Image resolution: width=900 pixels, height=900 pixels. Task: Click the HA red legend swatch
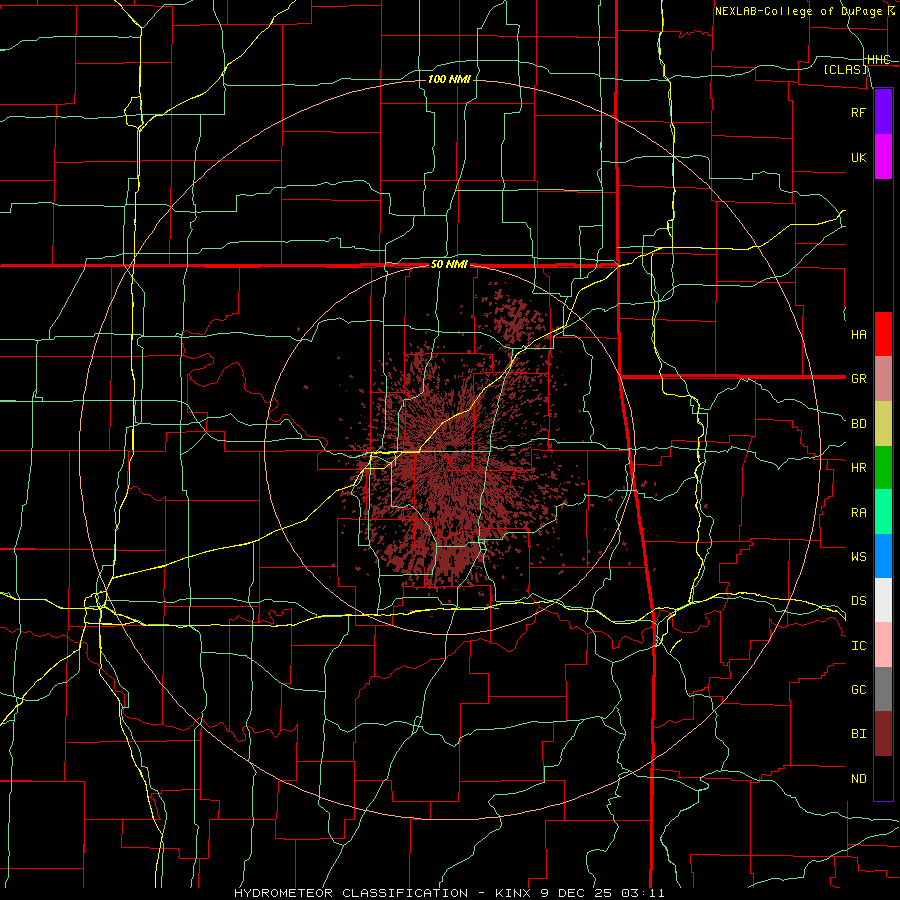click(x=883, y=334)
